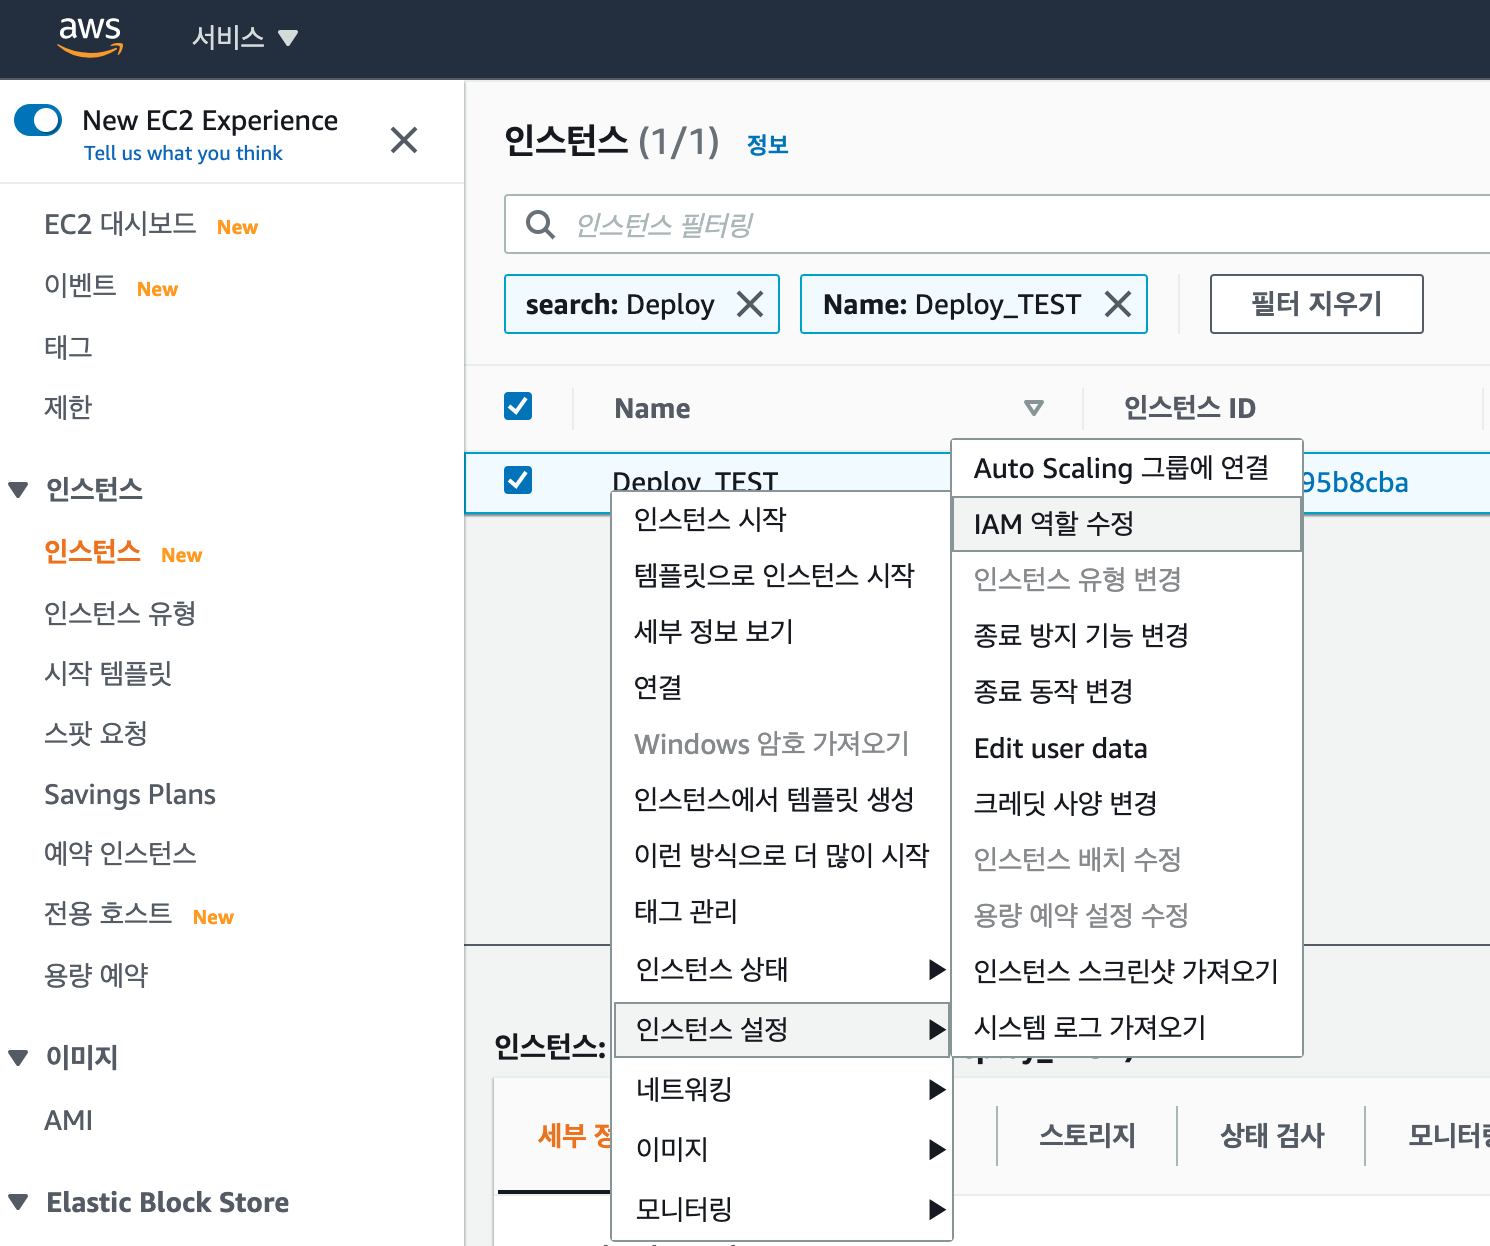1490x1246 pixels.
Task: Expand the 인스턴스 설정 submenu
Action: 781,1029
